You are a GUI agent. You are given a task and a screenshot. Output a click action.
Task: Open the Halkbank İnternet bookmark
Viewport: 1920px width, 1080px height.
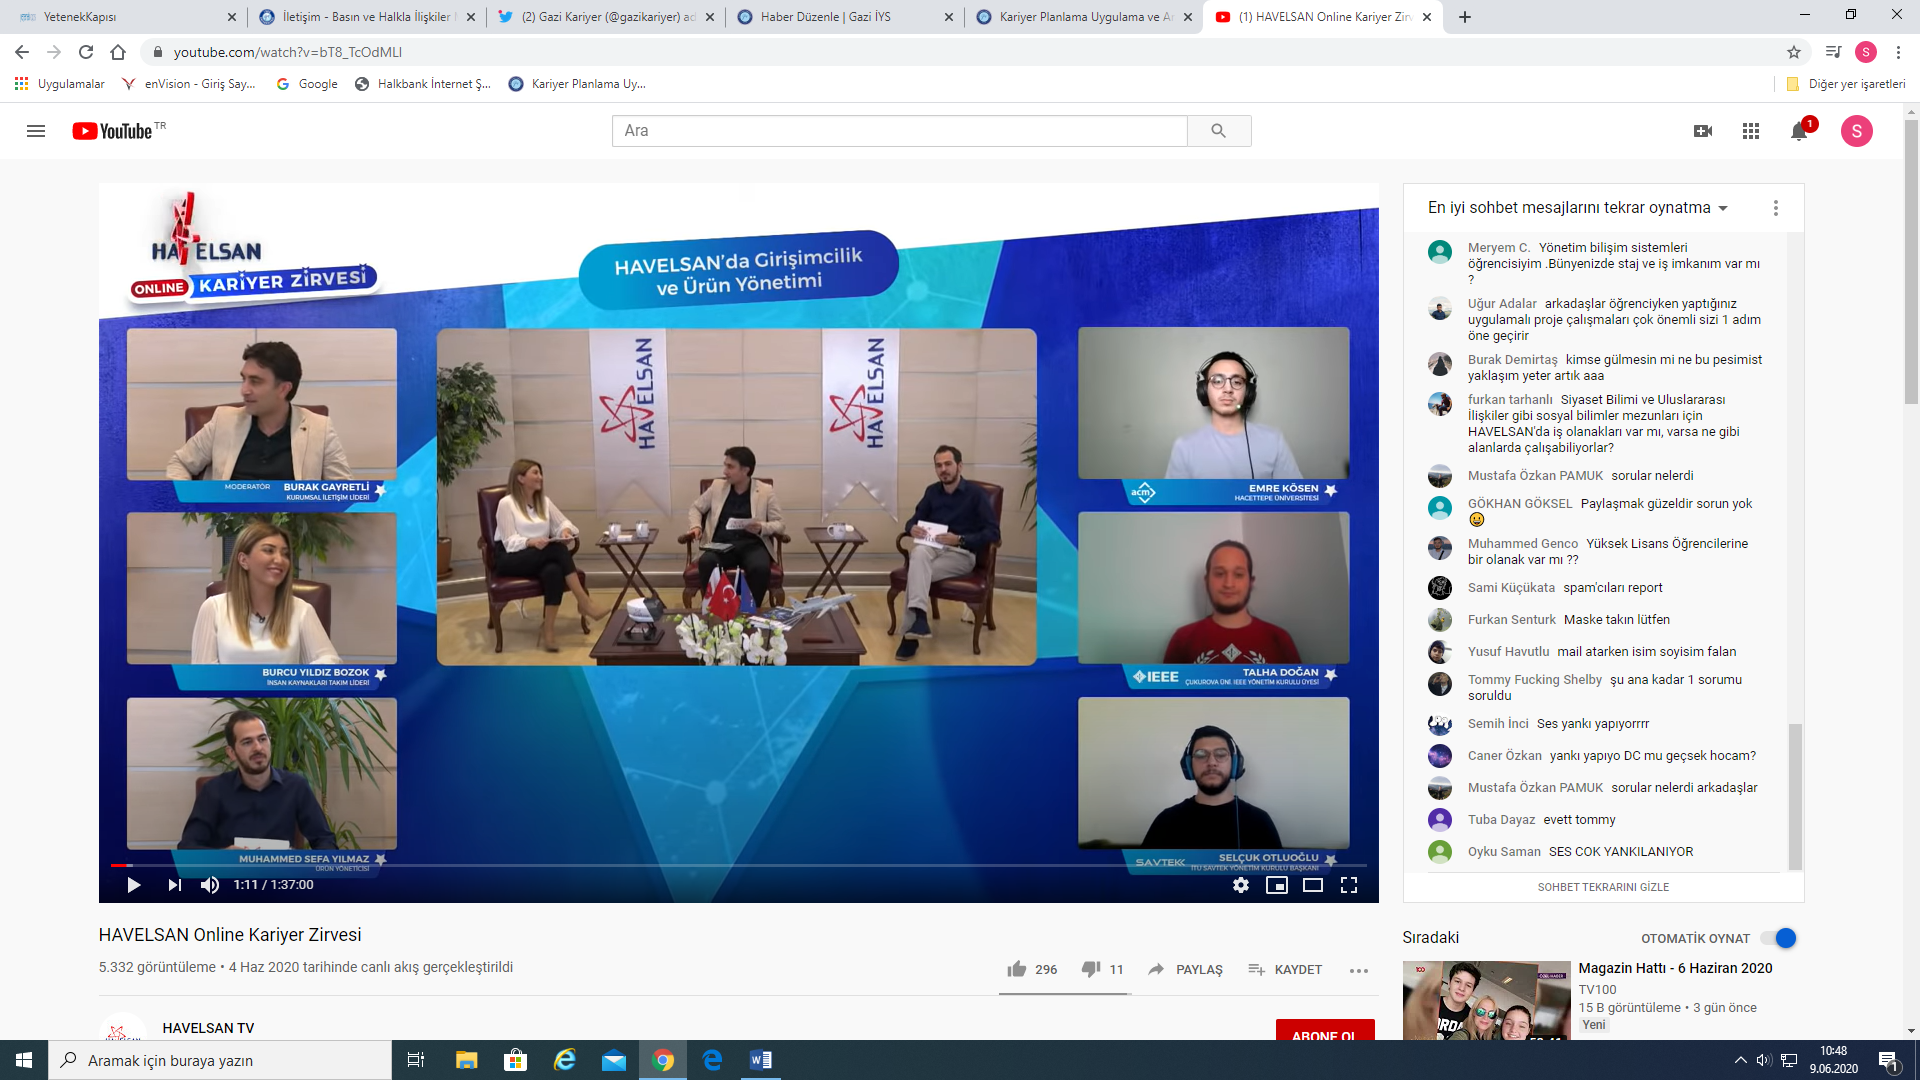click(423, 84)
